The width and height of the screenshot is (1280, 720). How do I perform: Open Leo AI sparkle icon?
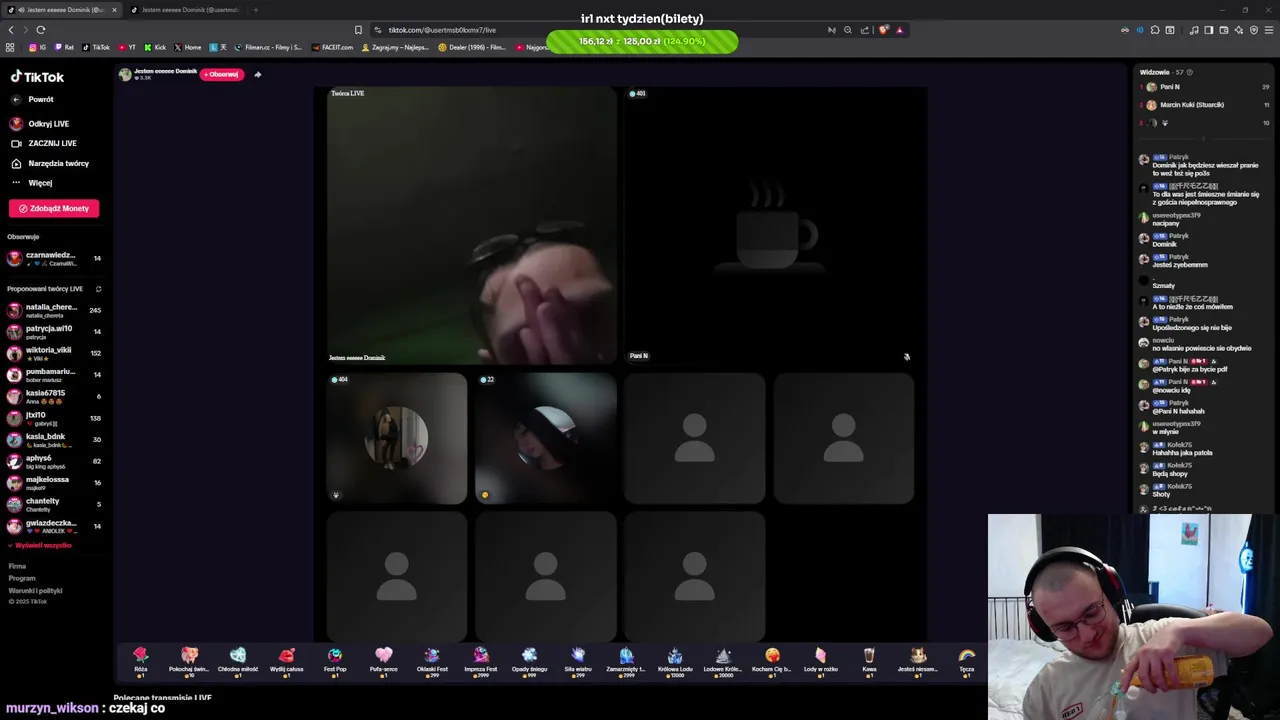point(1239,30)
